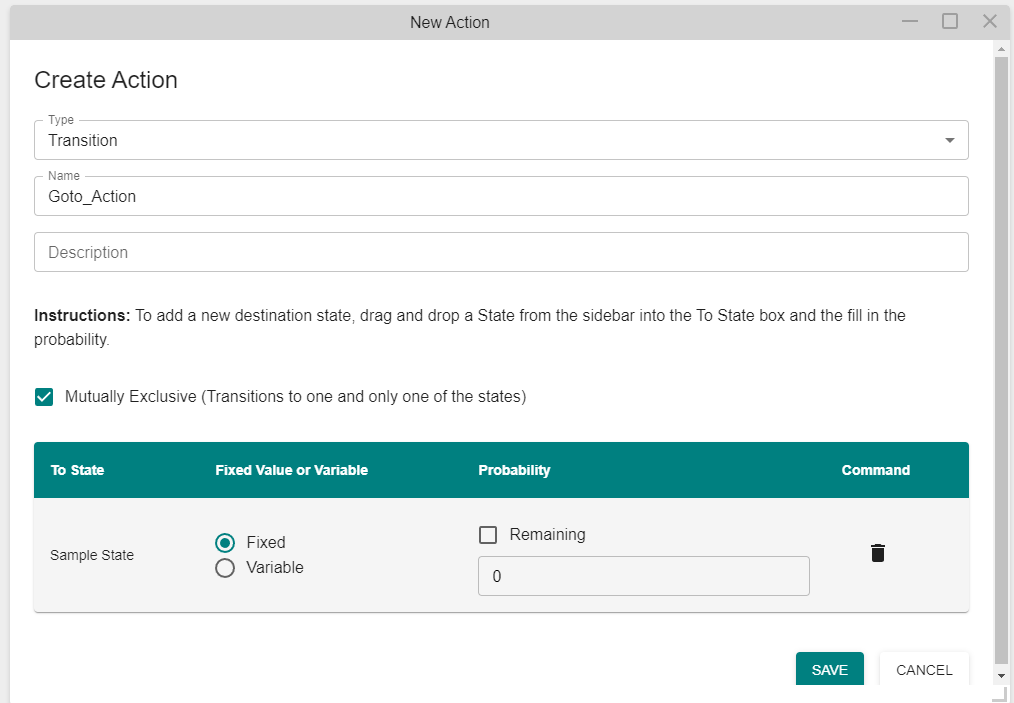Click the Probability value field showing 0
Image resolution: width=1014 pixels, height=703 pixels.
(643, 576)
